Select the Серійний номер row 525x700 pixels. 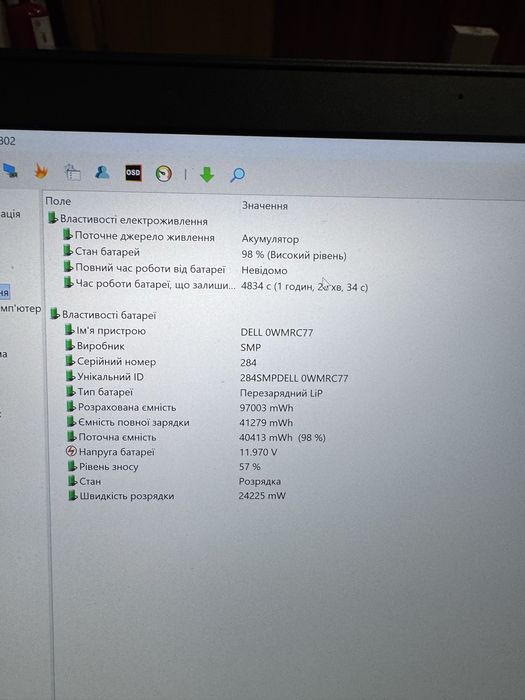click(111, 362)
